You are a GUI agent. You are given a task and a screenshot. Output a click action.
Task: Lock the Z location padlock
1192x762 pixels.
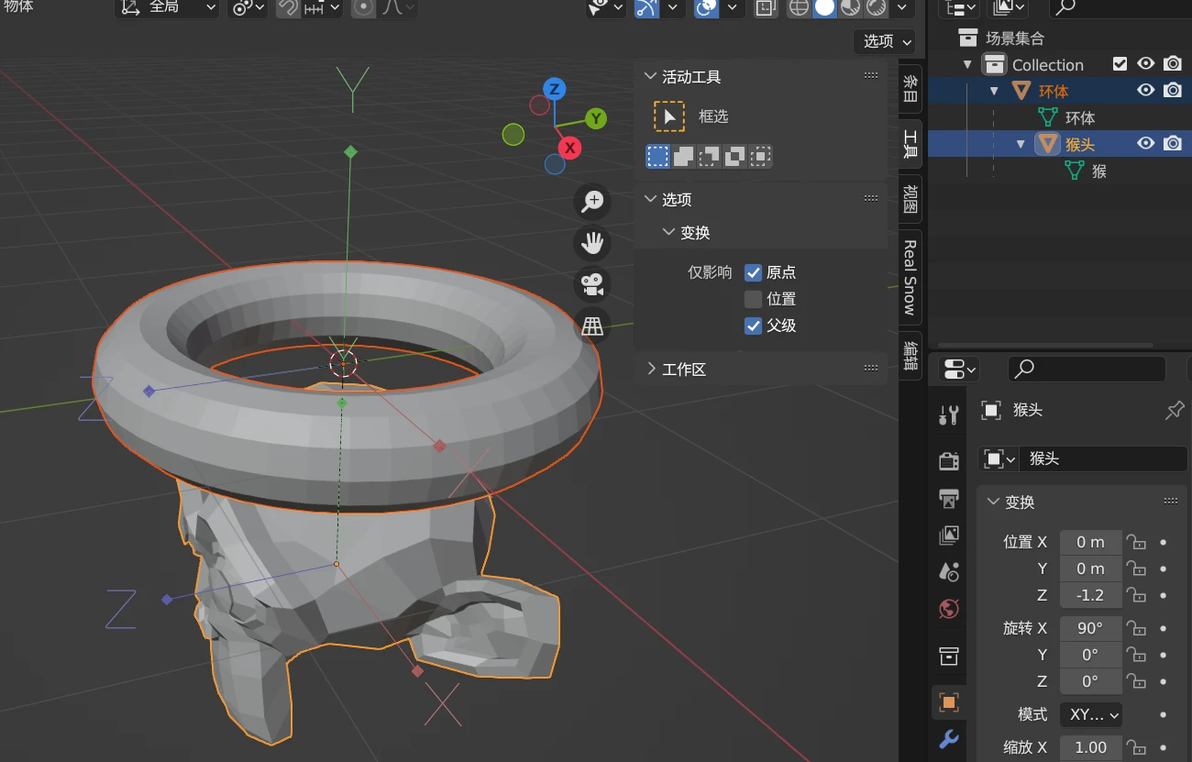pos(1136,595)
